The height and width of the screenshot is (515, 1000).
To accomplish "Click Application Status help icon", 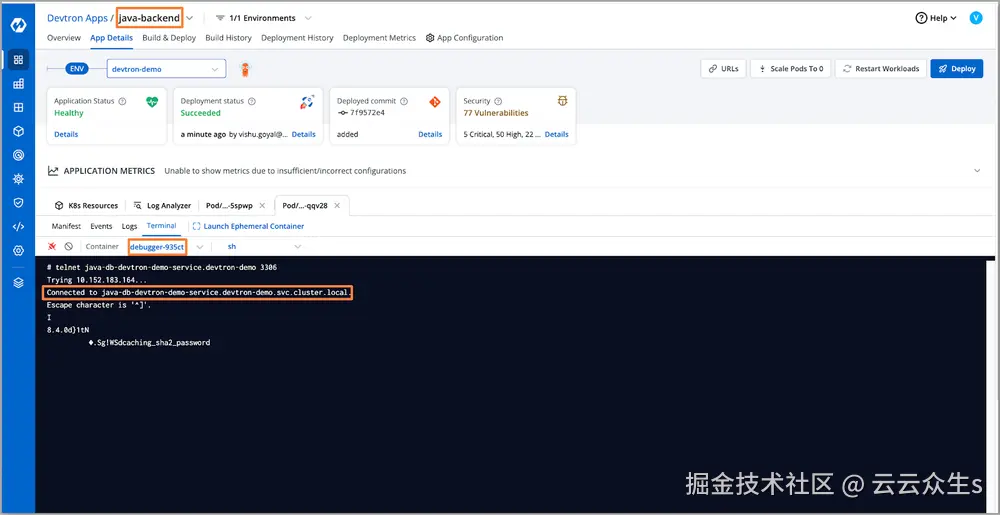I will point(122,101).
